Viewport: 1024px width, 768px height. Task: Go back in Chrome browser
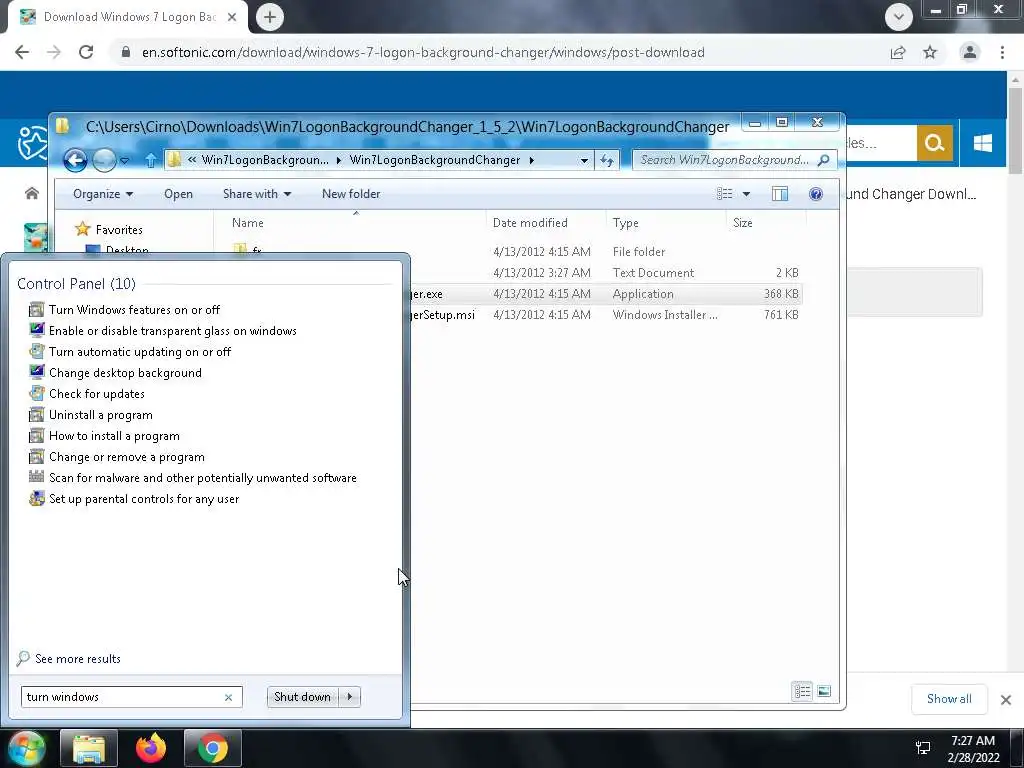22,52
